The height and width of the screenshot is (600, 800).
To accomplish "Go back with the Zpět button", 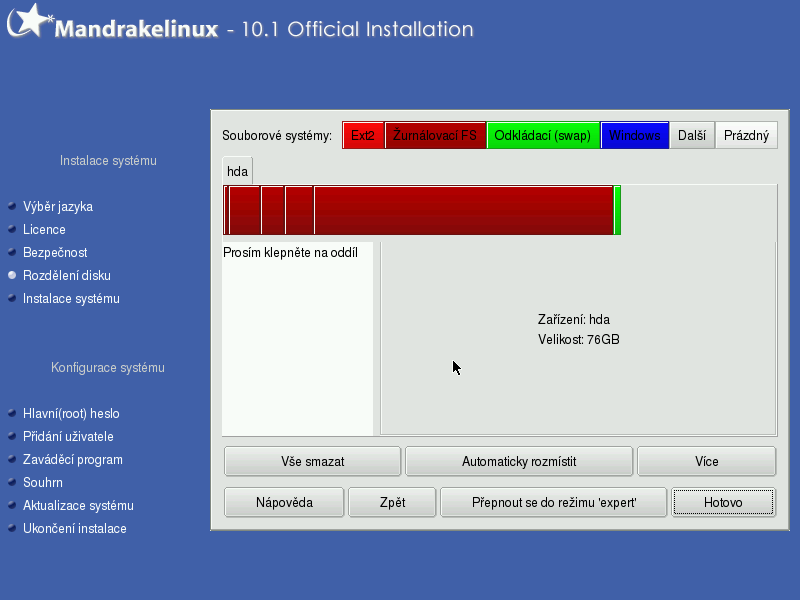I will pyautogui.click(x=392, y=503).
